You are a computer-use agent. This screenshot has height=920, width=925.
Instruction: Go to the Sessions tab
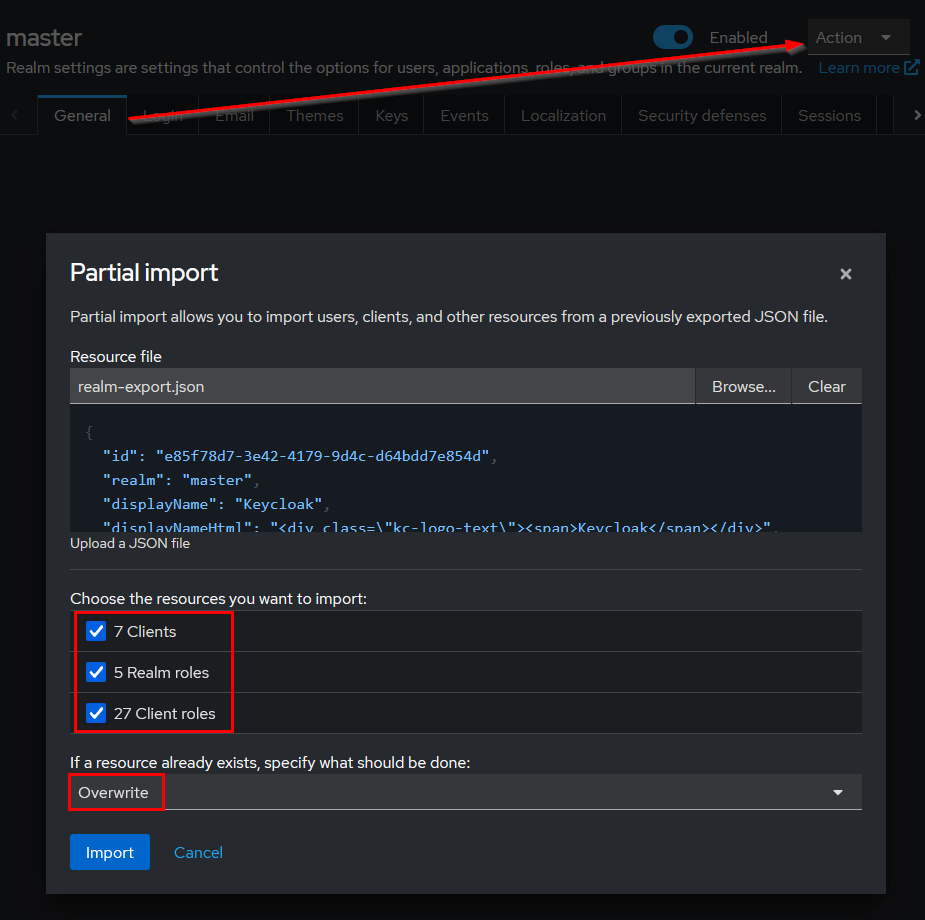tap(828, 115)
